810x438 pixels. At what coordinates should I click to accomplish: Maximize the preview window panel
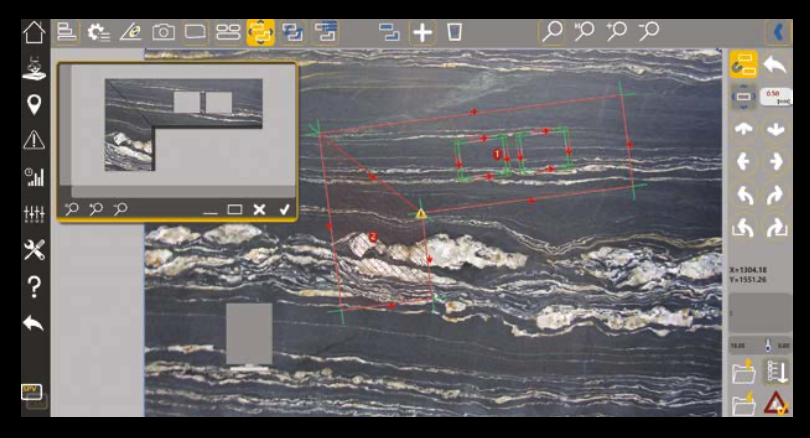tap(235, 209)
